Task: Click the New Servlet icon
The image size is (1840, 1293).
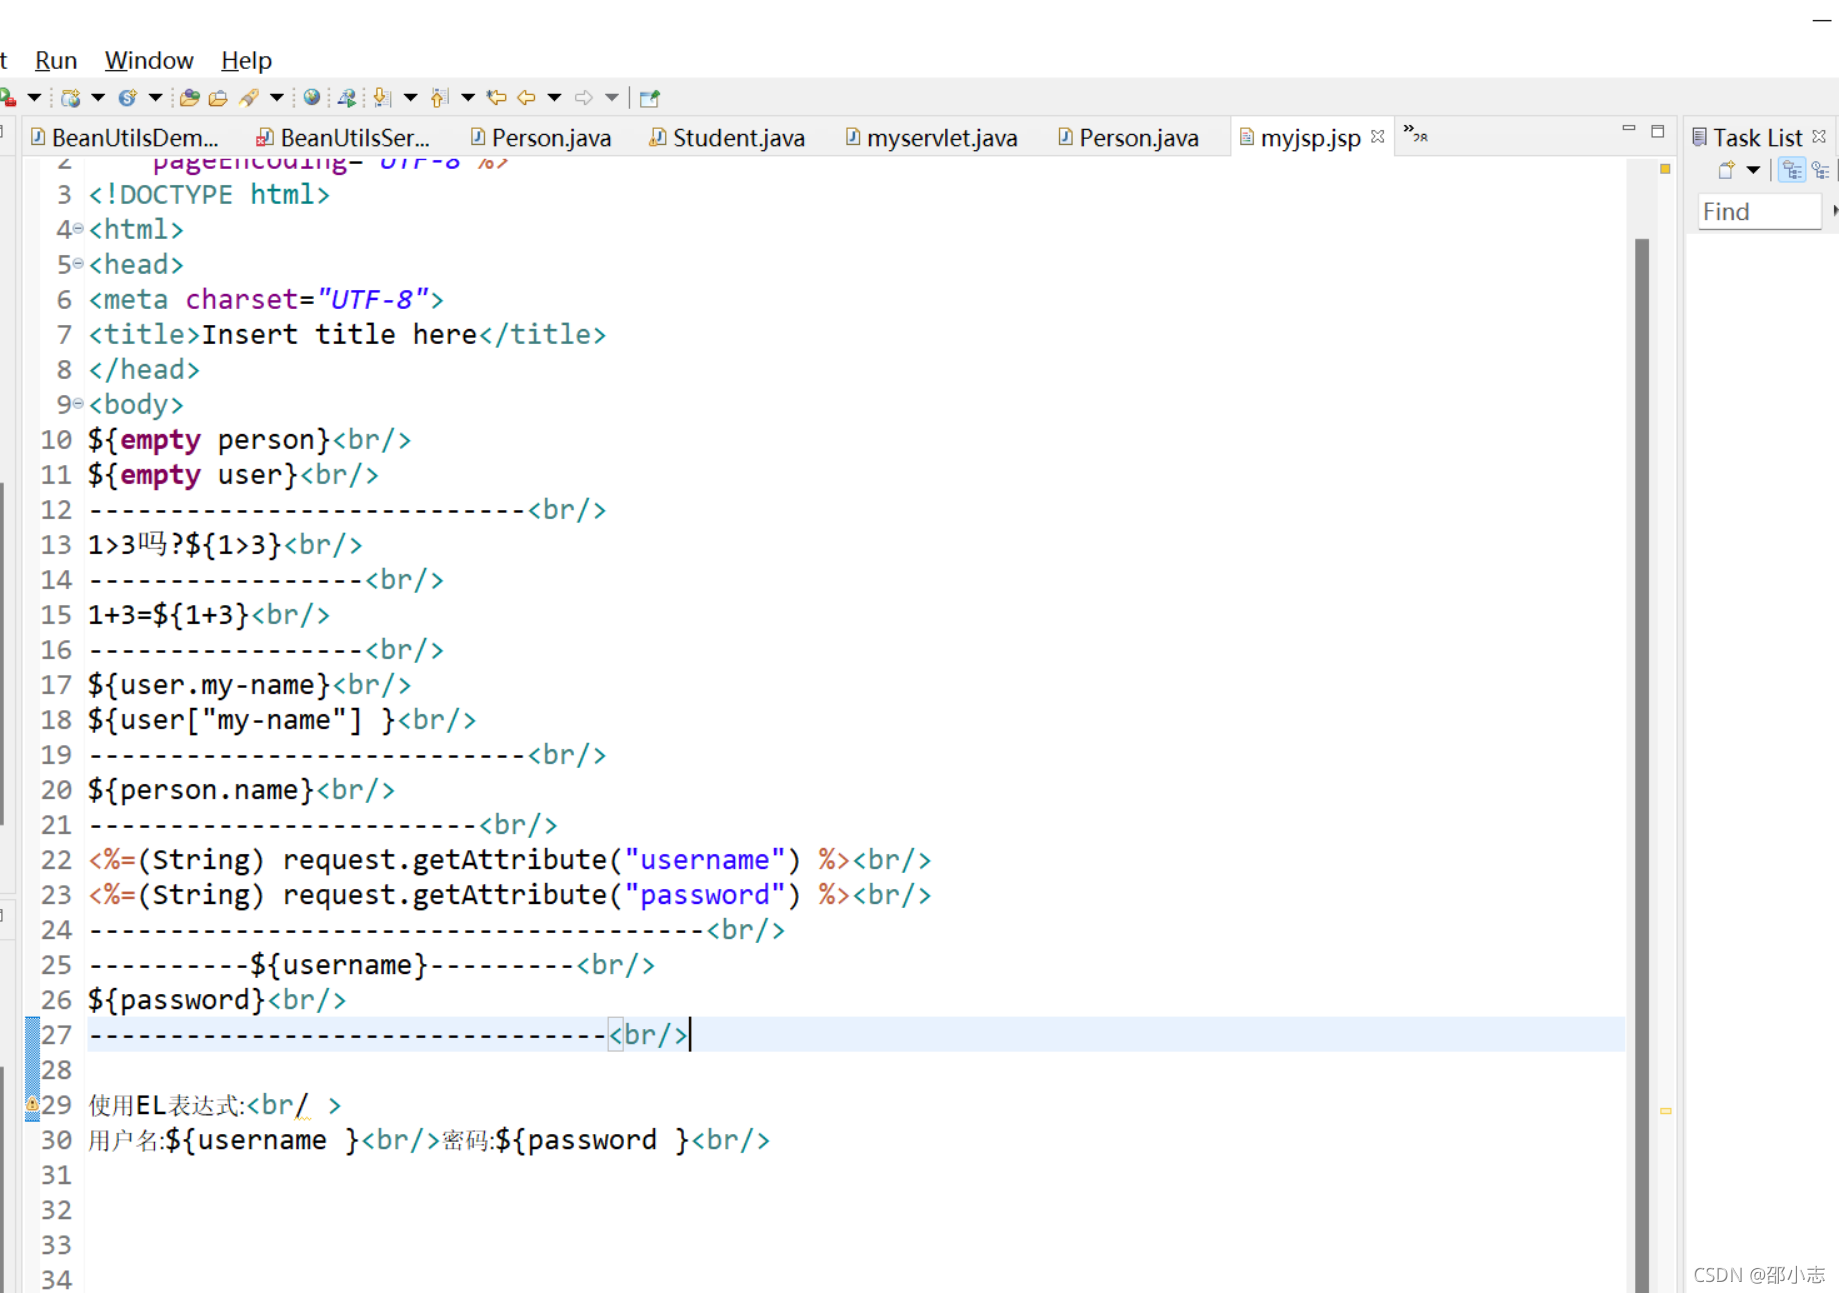Action: 127,98
